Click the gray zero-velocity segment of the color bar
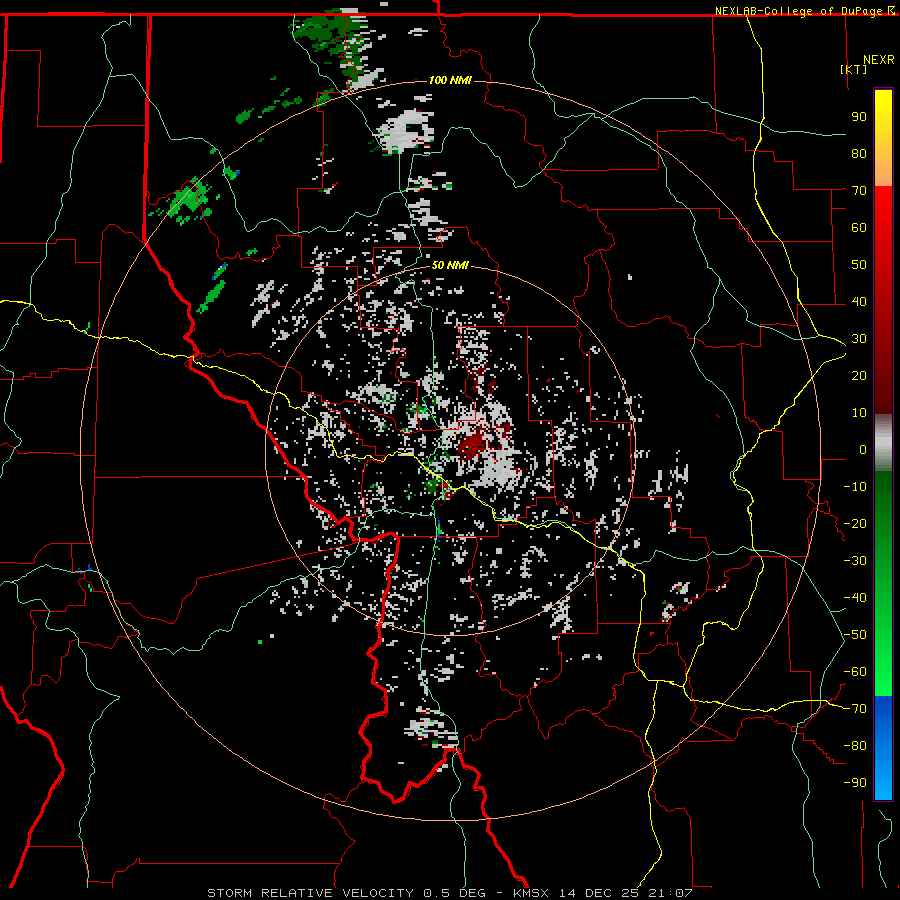 point(883,443)
